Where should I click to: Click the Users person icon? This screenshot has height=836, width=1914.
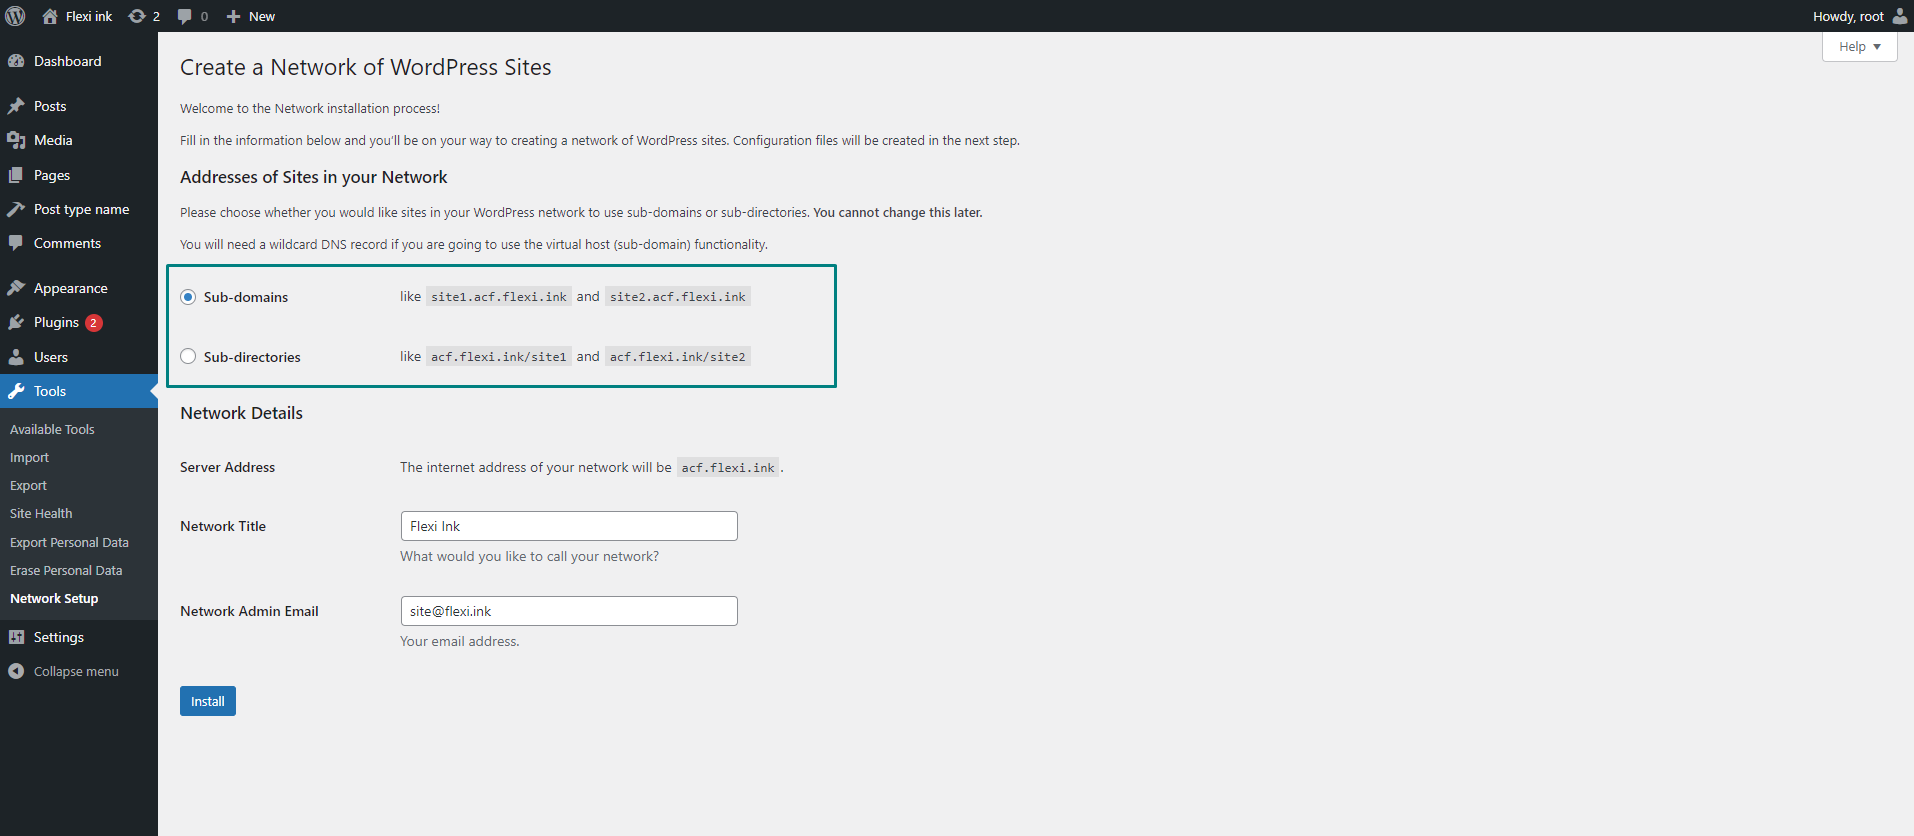(16, 357)
